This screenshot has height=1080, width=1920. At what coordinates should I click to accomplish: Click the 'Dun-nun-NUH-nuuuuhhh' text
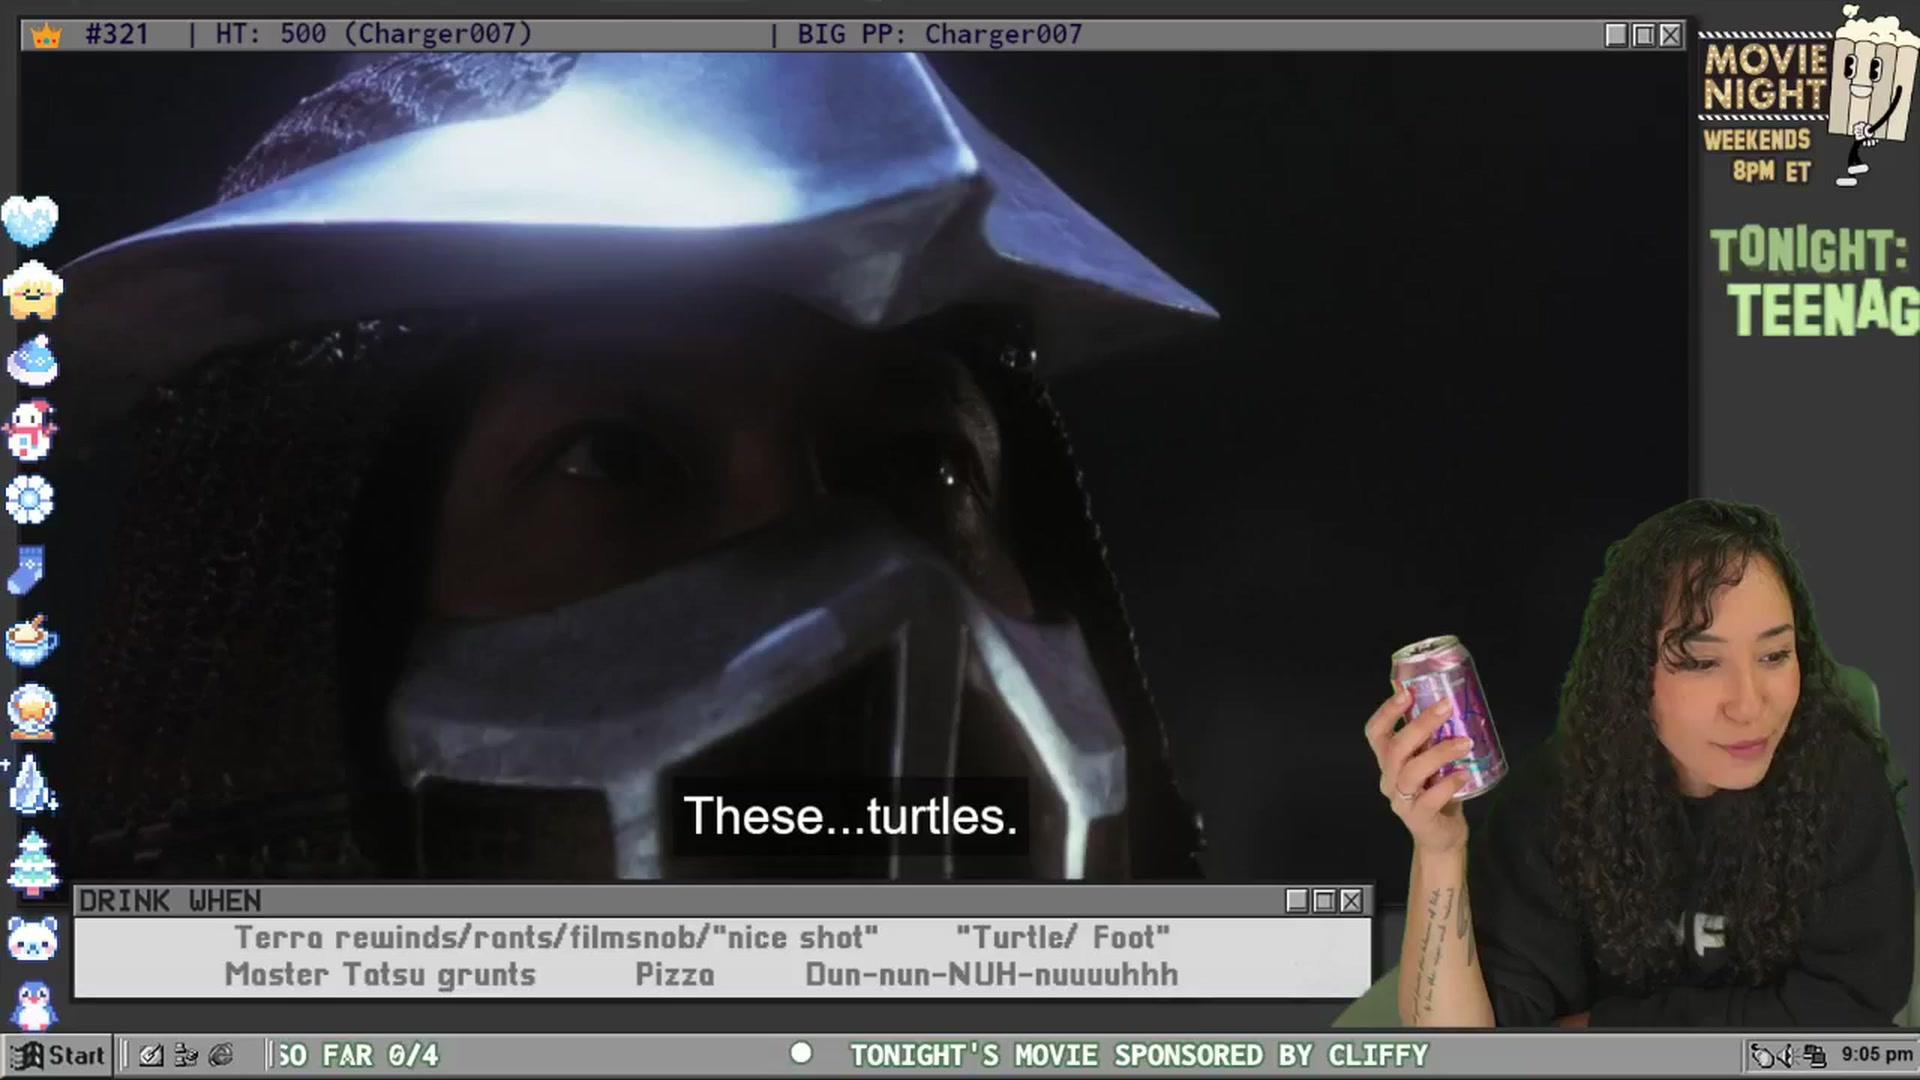pos(992,974)
